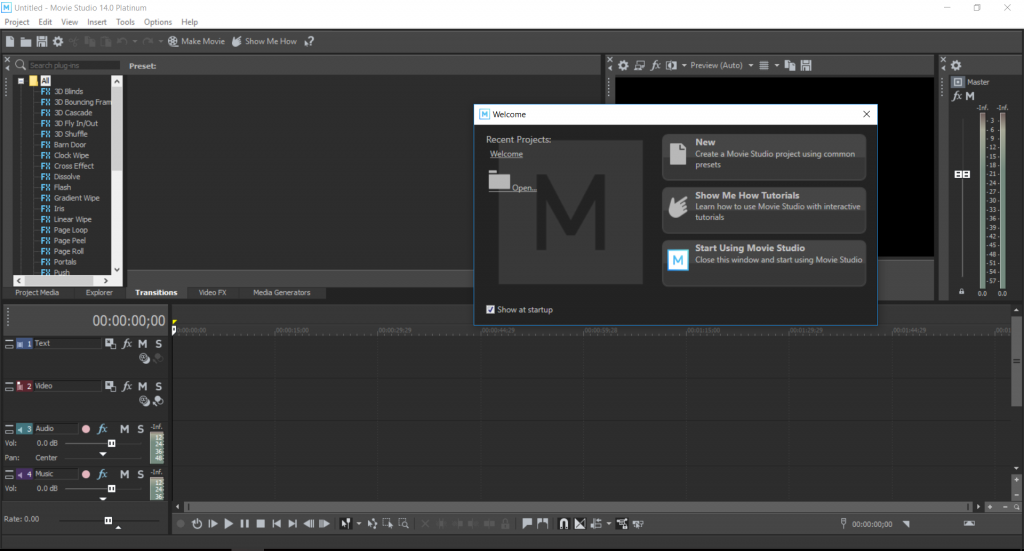Select the Zoom Edit tool

point(404,524)
